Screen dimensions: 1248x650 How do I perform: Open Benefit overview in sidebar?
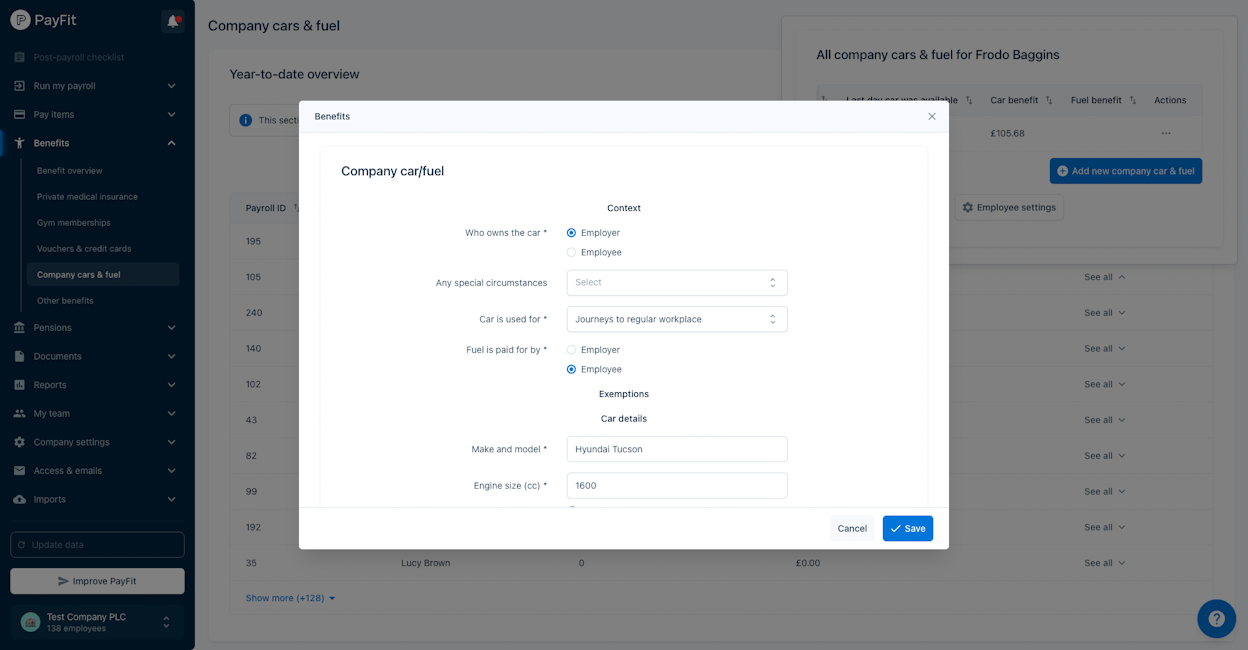pyautogui.click(x=70, y=171)
